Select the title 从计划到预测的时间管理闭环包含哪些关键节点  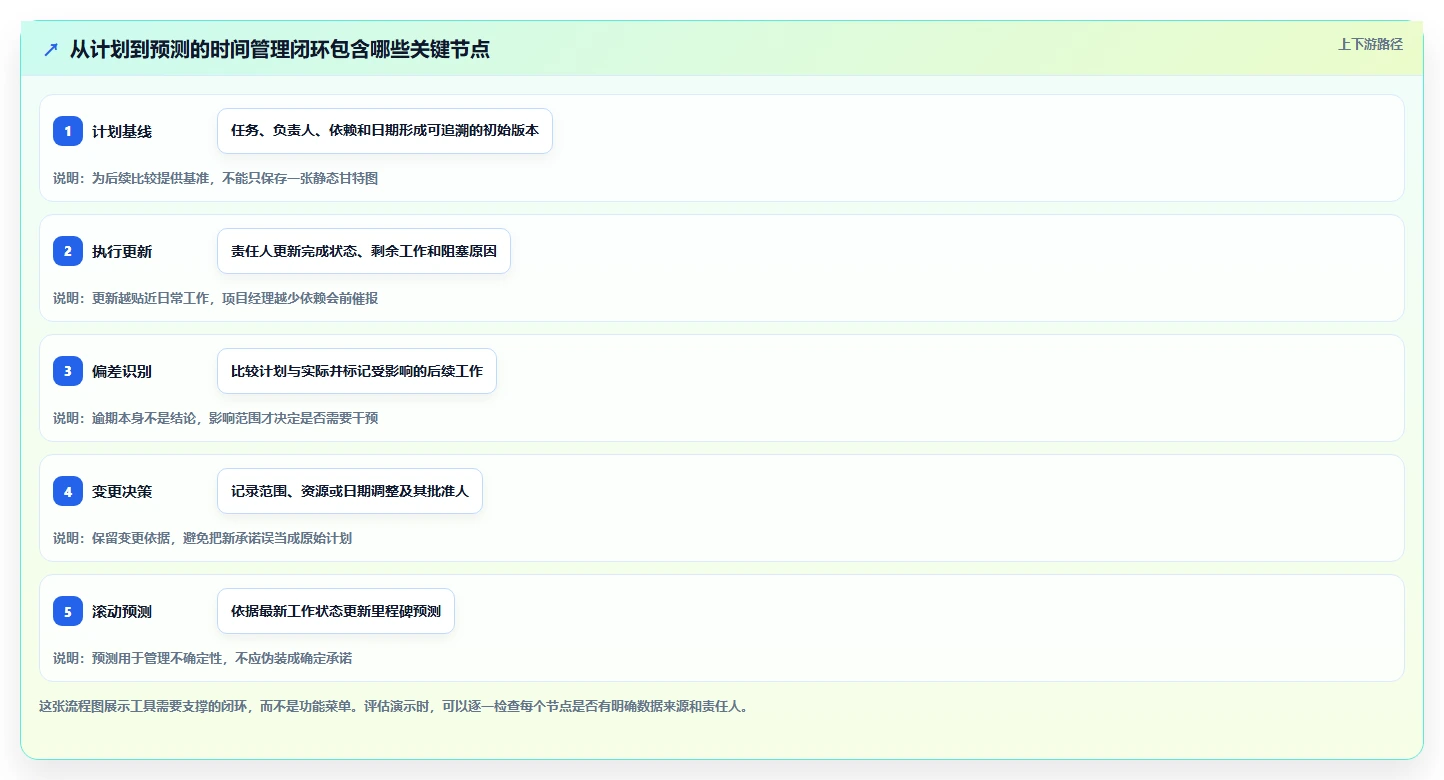(x=280, y=49)
